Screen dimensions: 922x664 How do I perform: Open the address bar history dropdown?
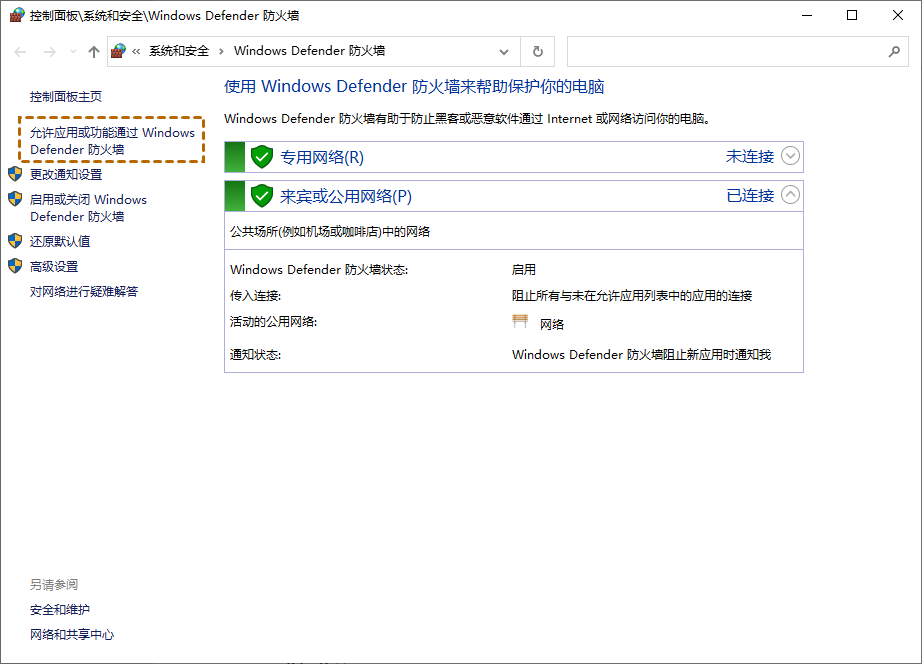click(504, 51)
